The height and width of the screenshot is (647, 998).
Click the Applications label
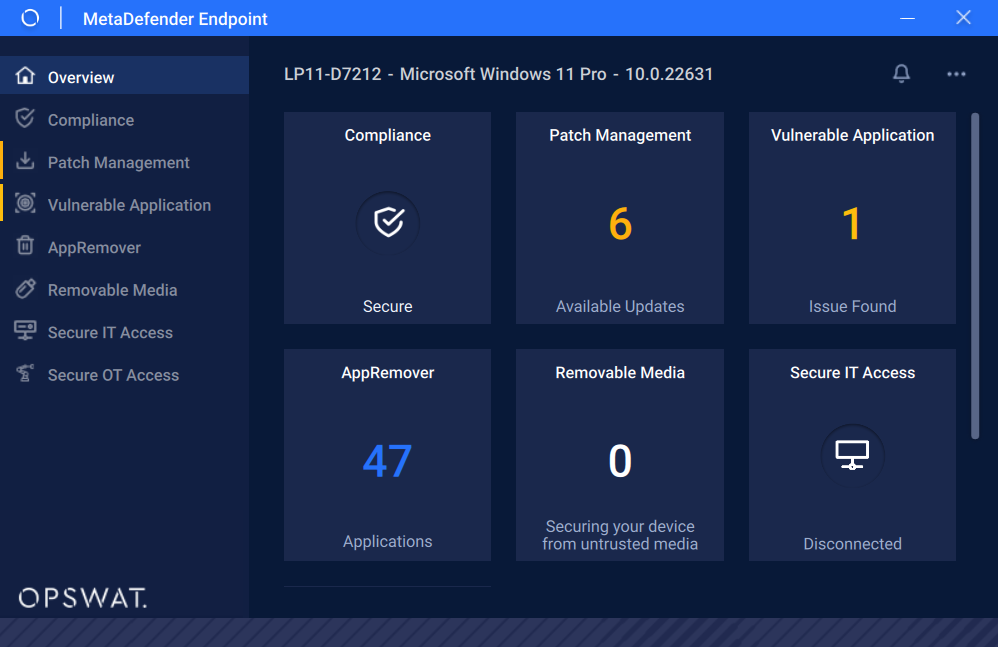388,542
